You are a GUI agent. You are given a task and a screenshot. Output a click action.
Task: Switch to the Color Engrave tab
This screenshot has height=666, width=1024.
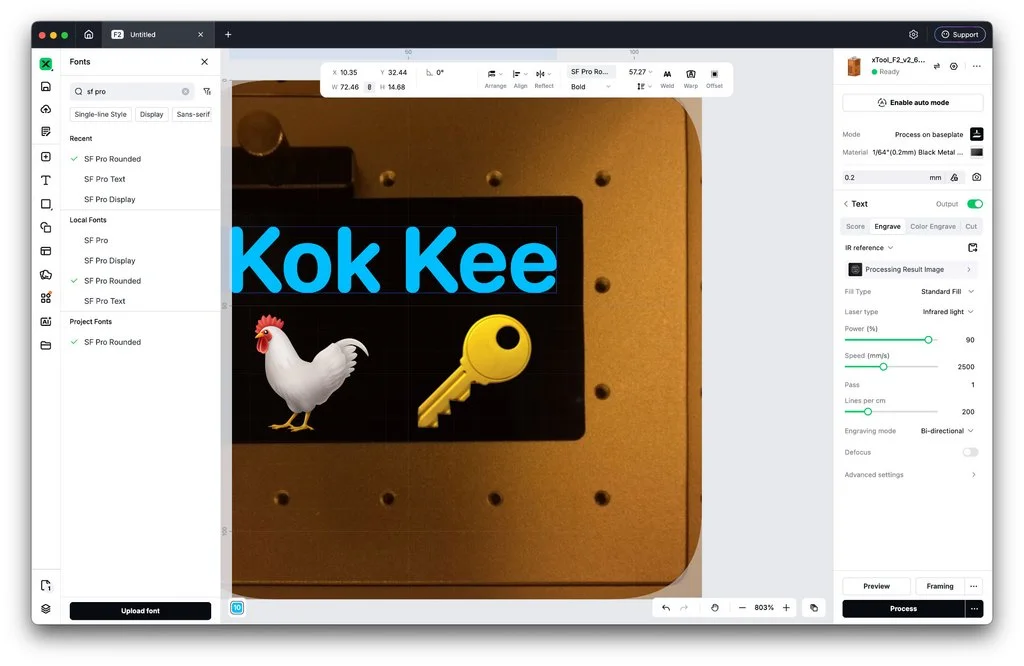tap(933, 227)
